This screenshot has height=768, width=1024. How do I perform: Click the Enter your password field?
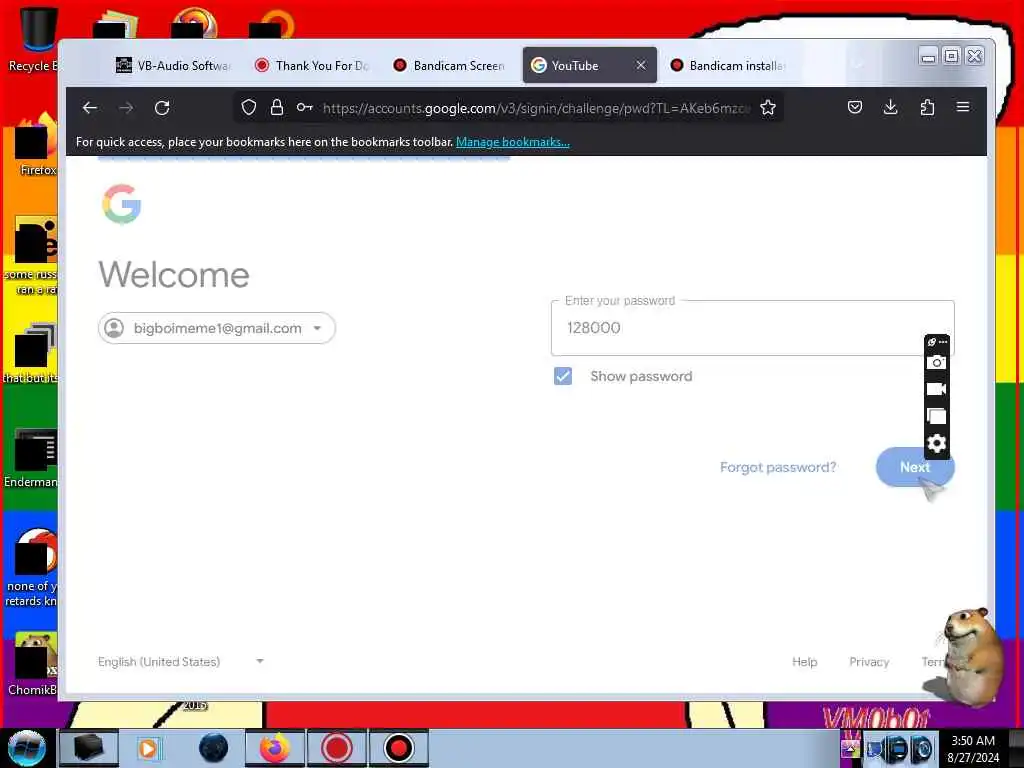tap(752, 328)
